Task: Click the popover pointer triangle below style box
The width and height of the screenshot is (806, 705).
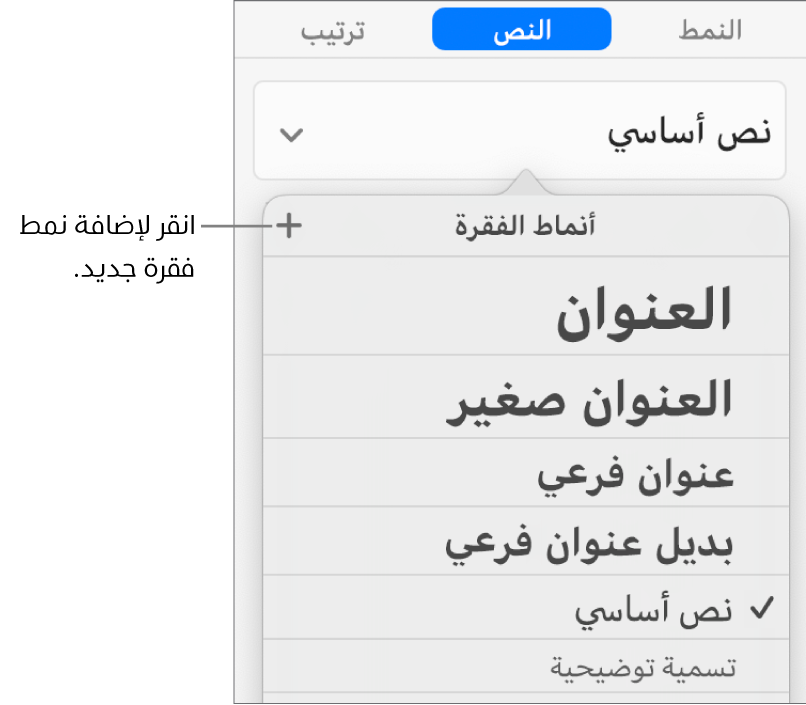Action: 526,184
